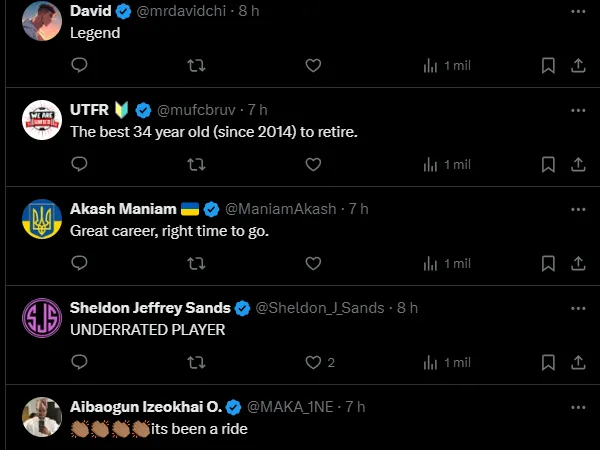
Task: Open more options menu on UTFR tweet
Action: 578,110
